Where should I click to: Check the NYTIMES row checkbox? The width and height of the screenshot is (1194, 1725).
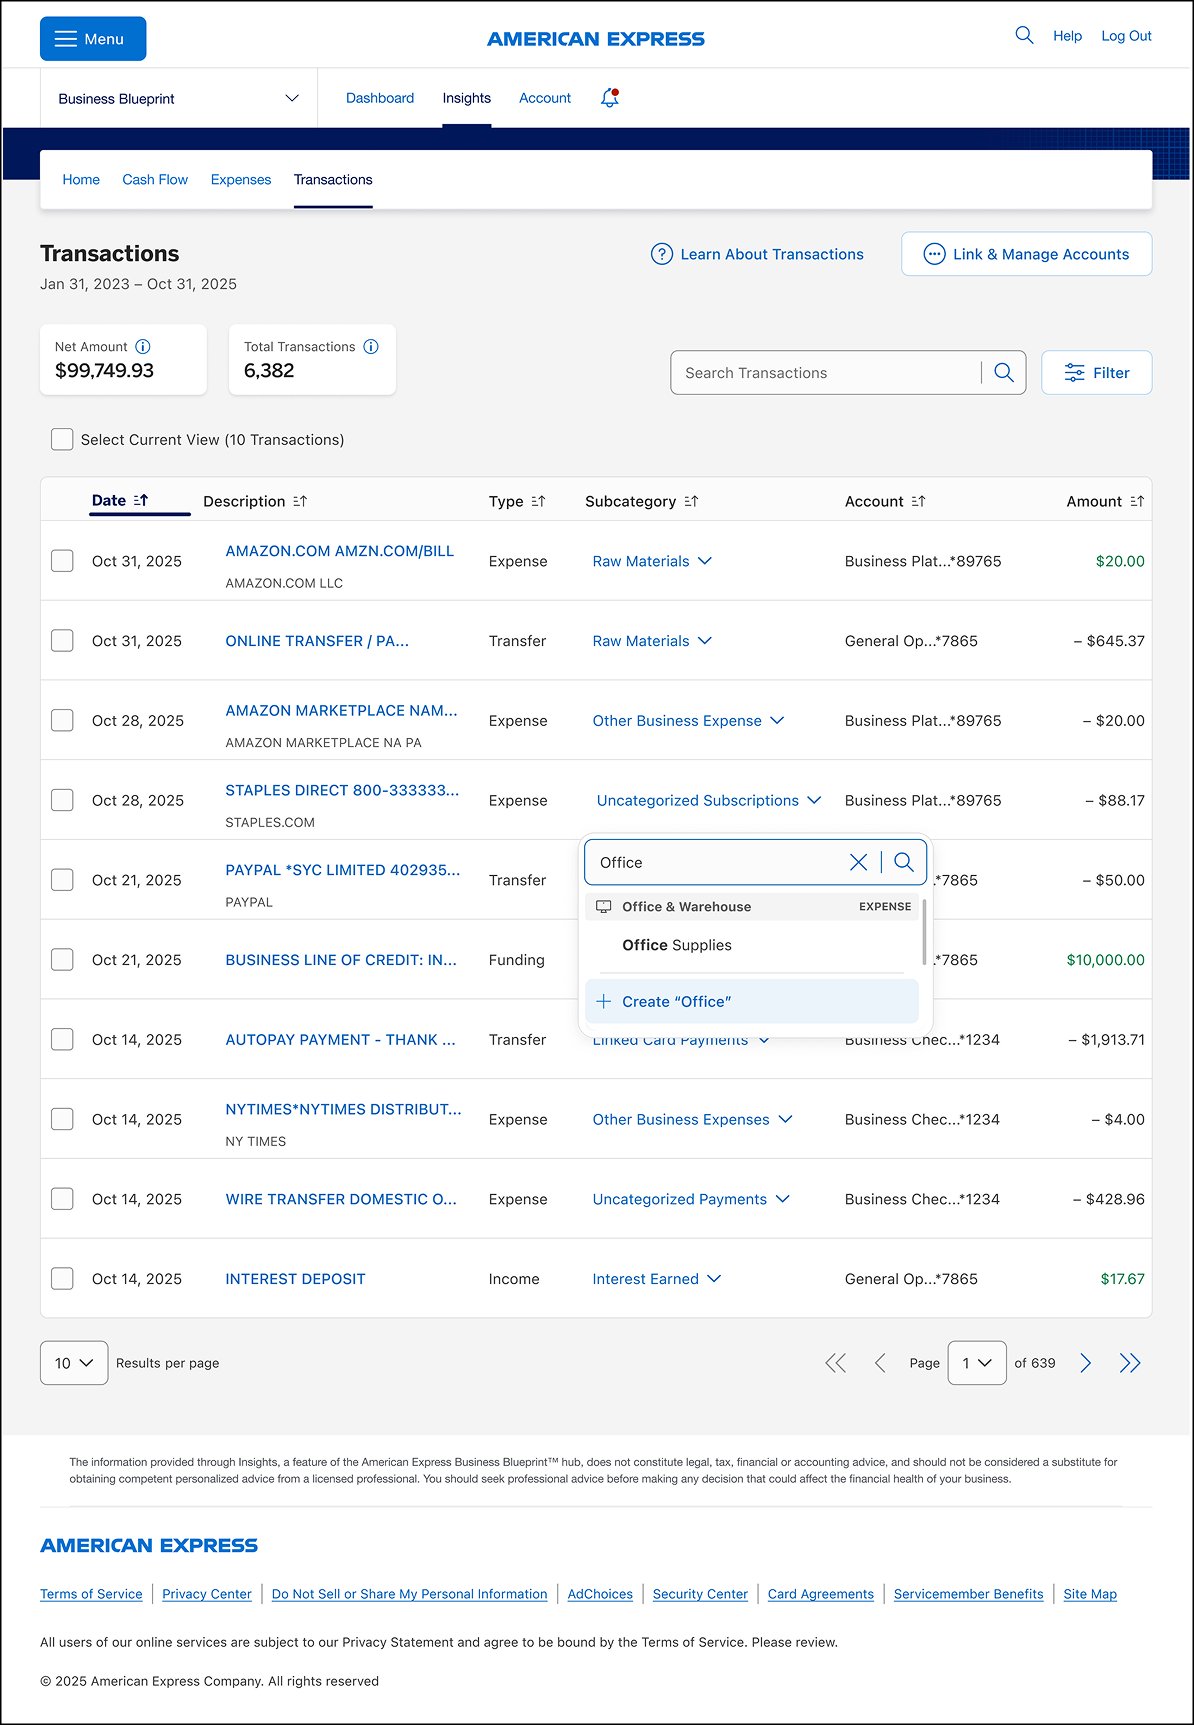[62, 1119]
